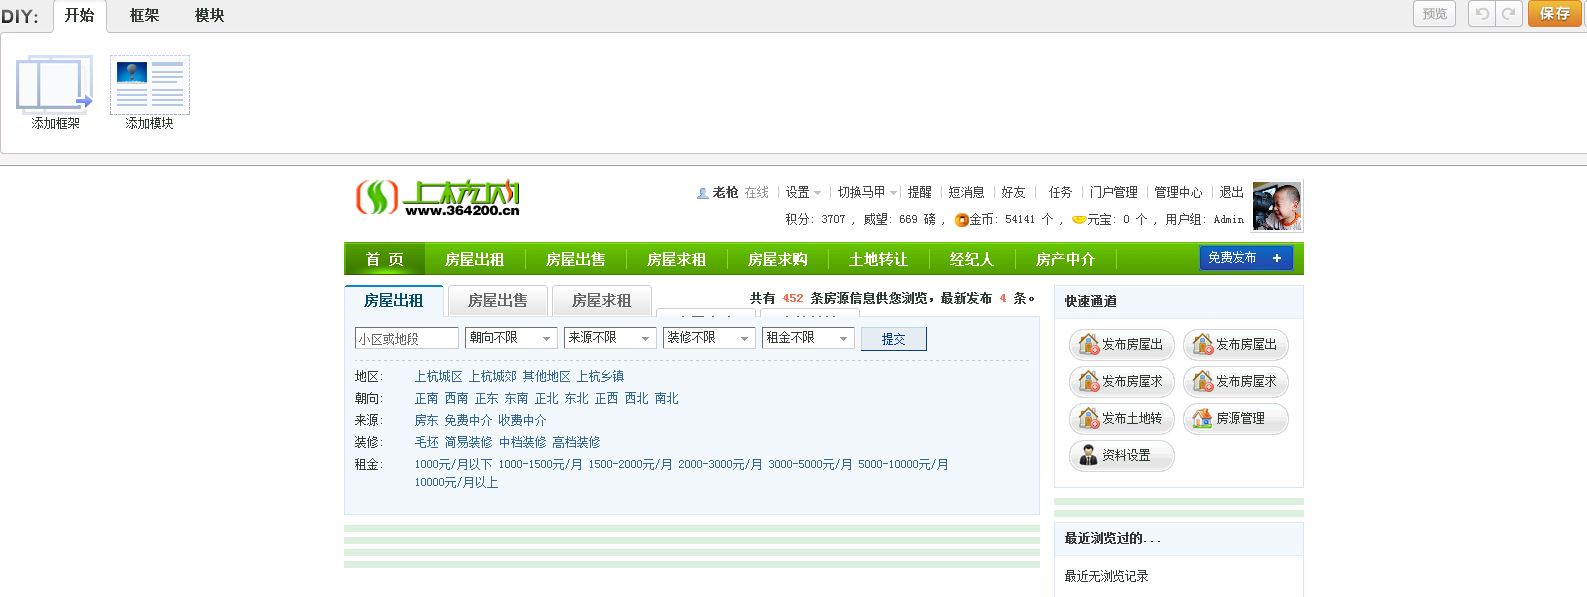Click the 元宝 ingot icon
Screen dimensions: 1587x597
tap(1079, 220)
